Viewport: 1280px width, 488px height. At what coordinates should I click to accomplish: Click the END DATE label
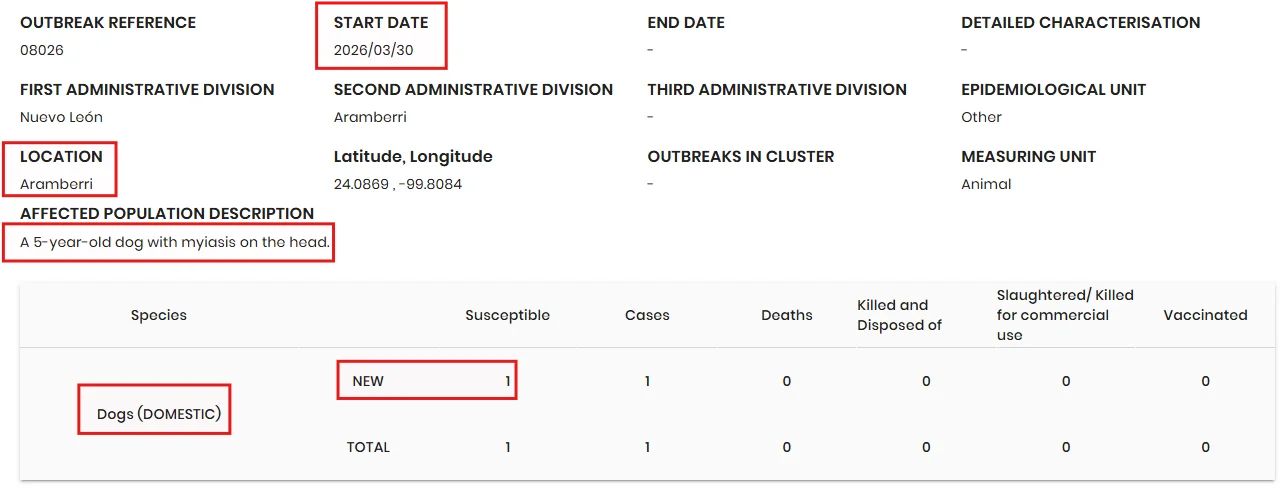pyautogui.click(x=686, y=23)
